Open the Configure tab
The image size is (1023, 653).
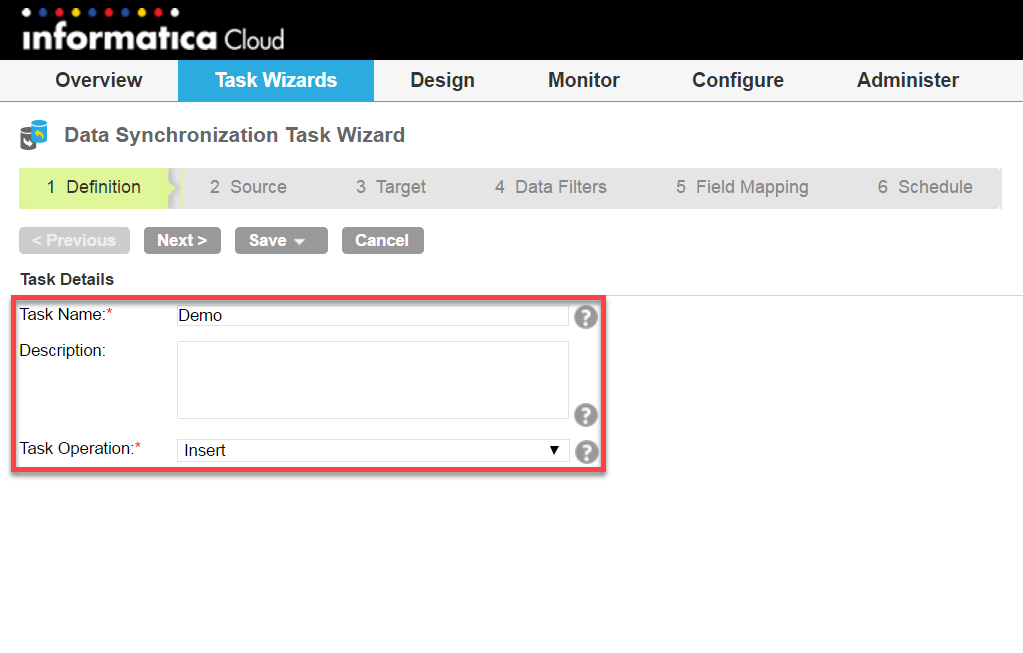coord(738,80)
